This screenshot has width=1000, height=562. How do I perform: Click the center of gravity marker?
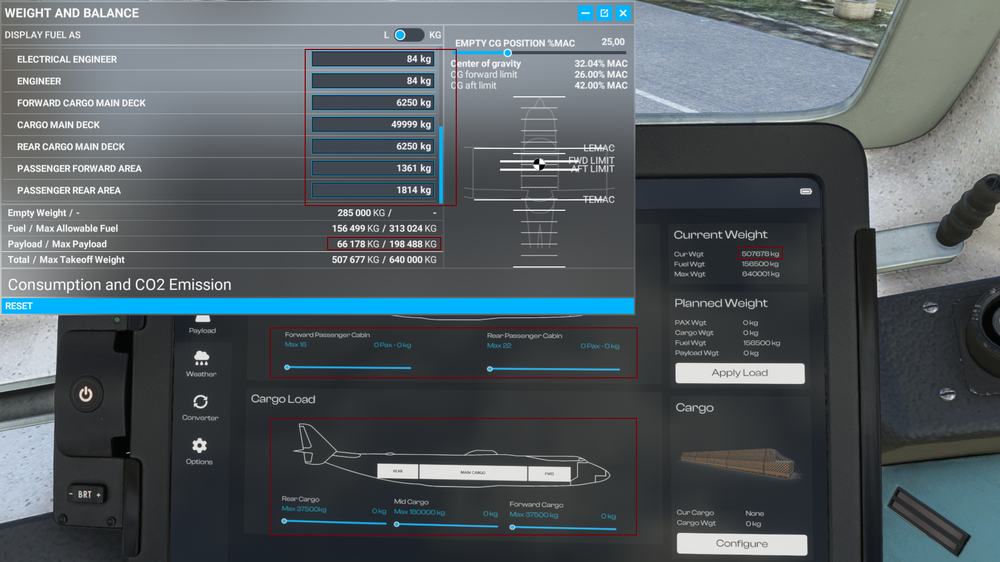coord(539,164)
